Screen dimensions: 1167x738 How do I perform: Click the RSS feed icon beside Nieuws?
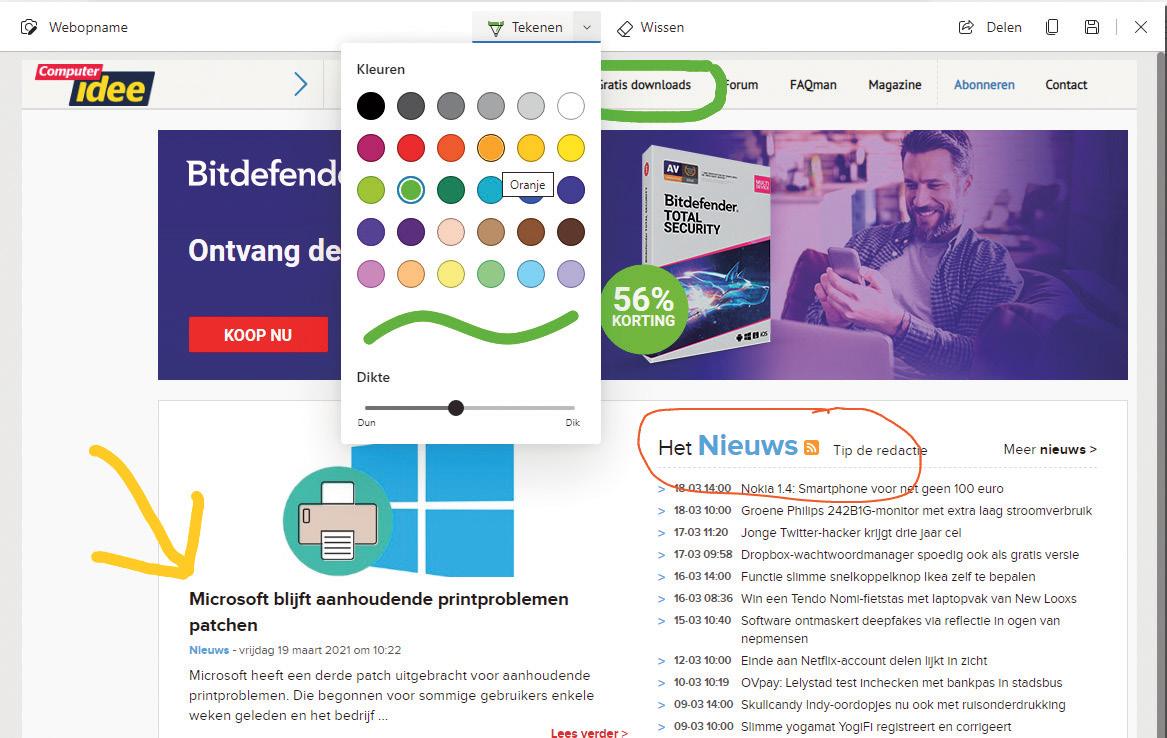812,447
